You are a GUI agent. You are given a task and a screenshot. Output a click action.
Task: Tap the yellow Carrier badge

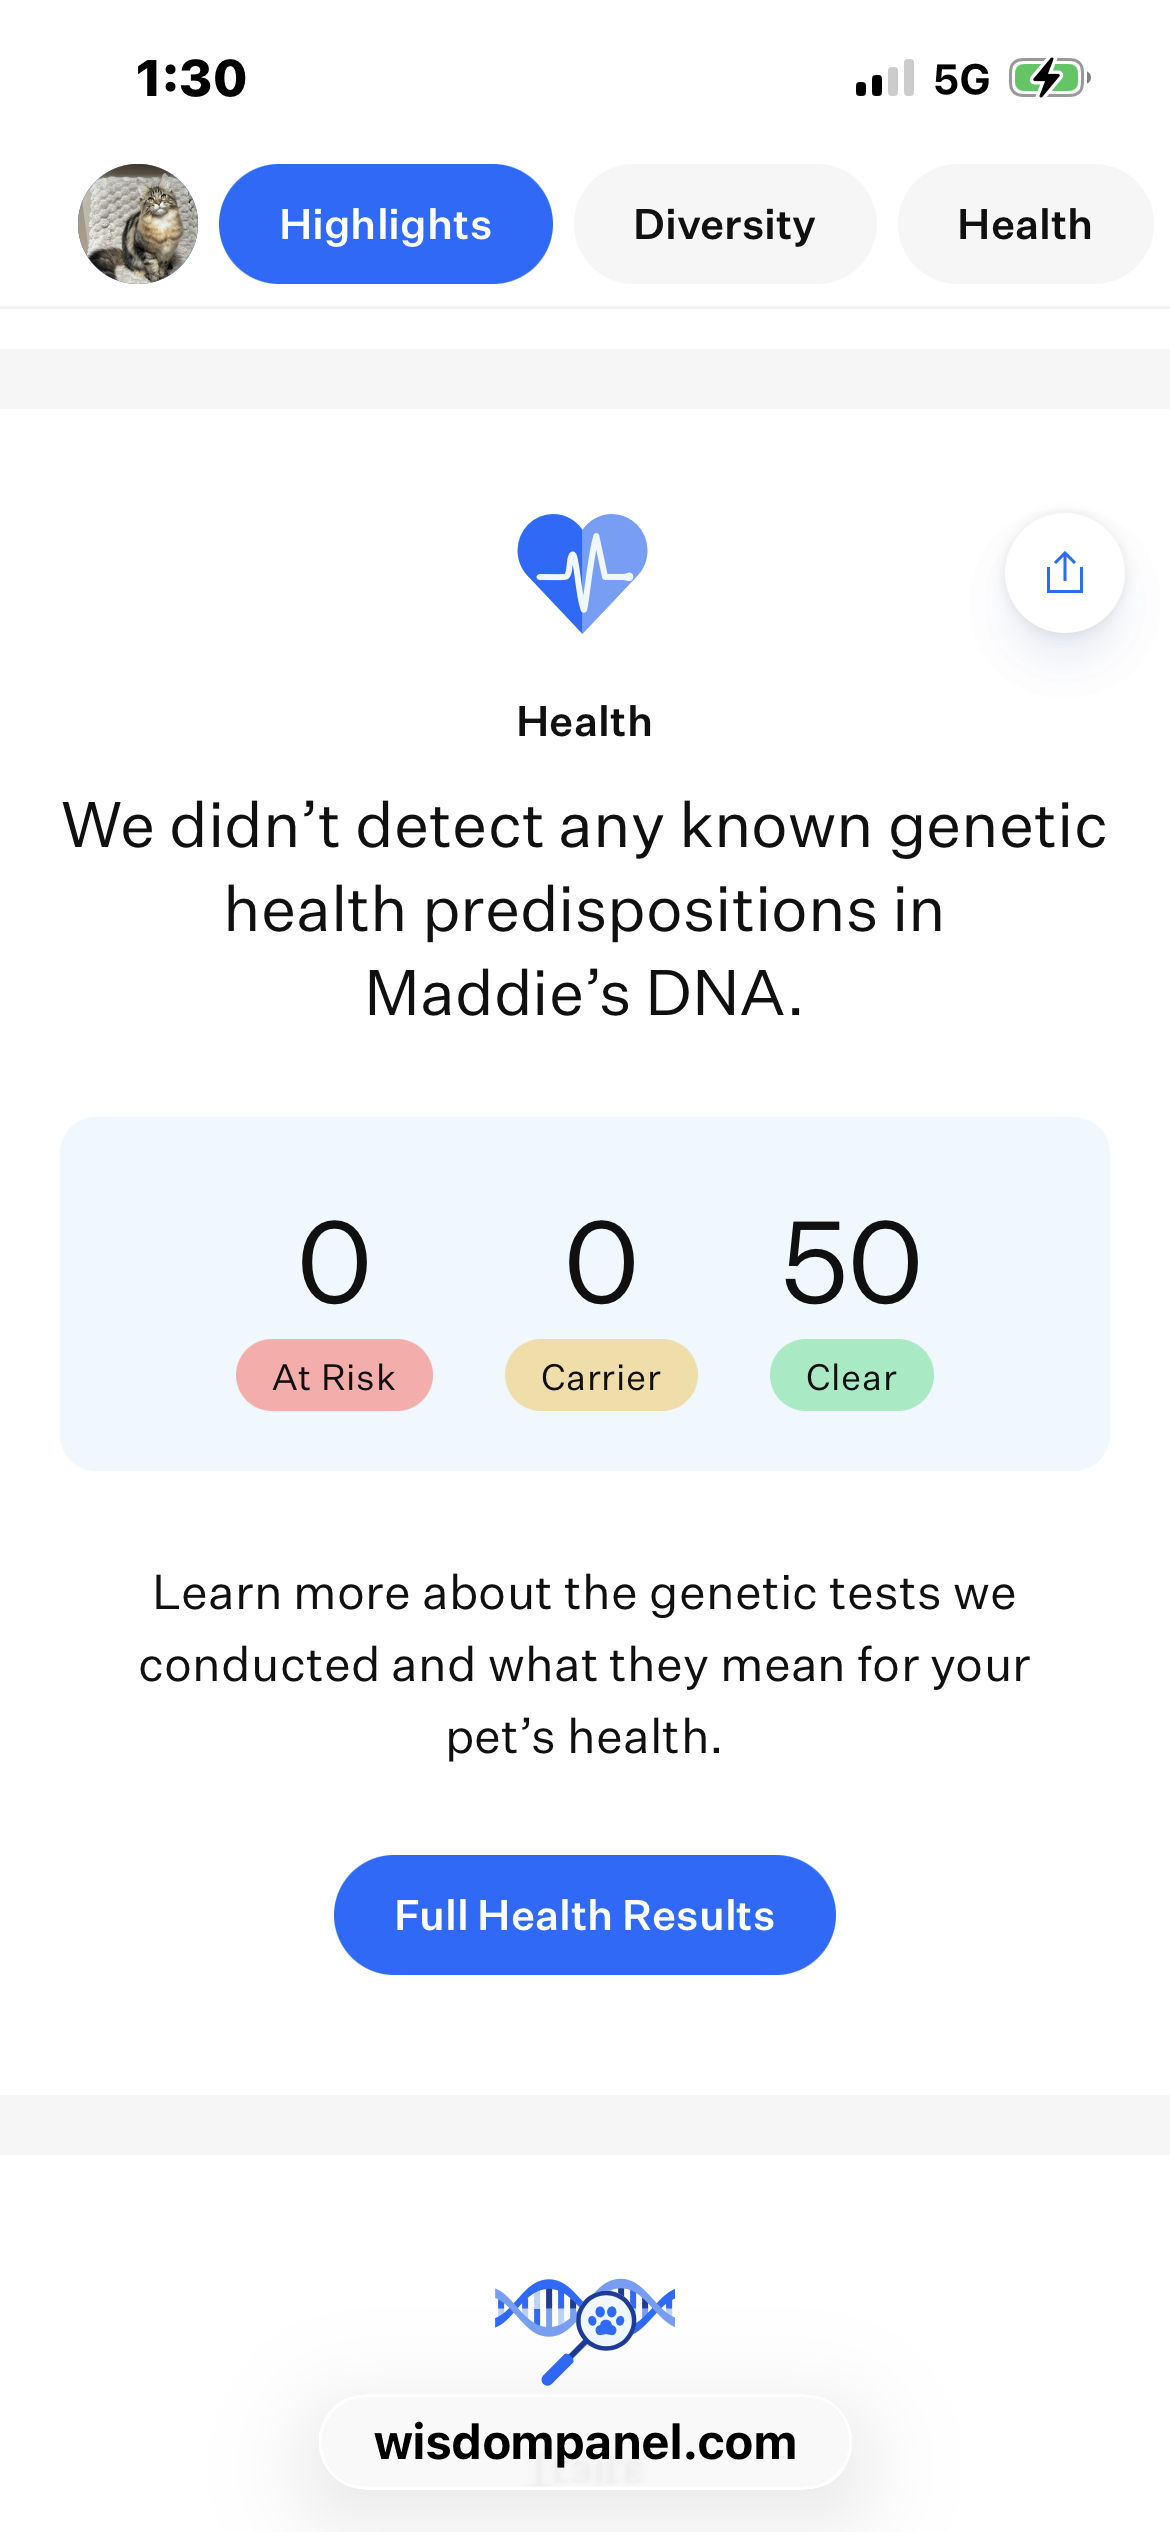(601, 1376)
